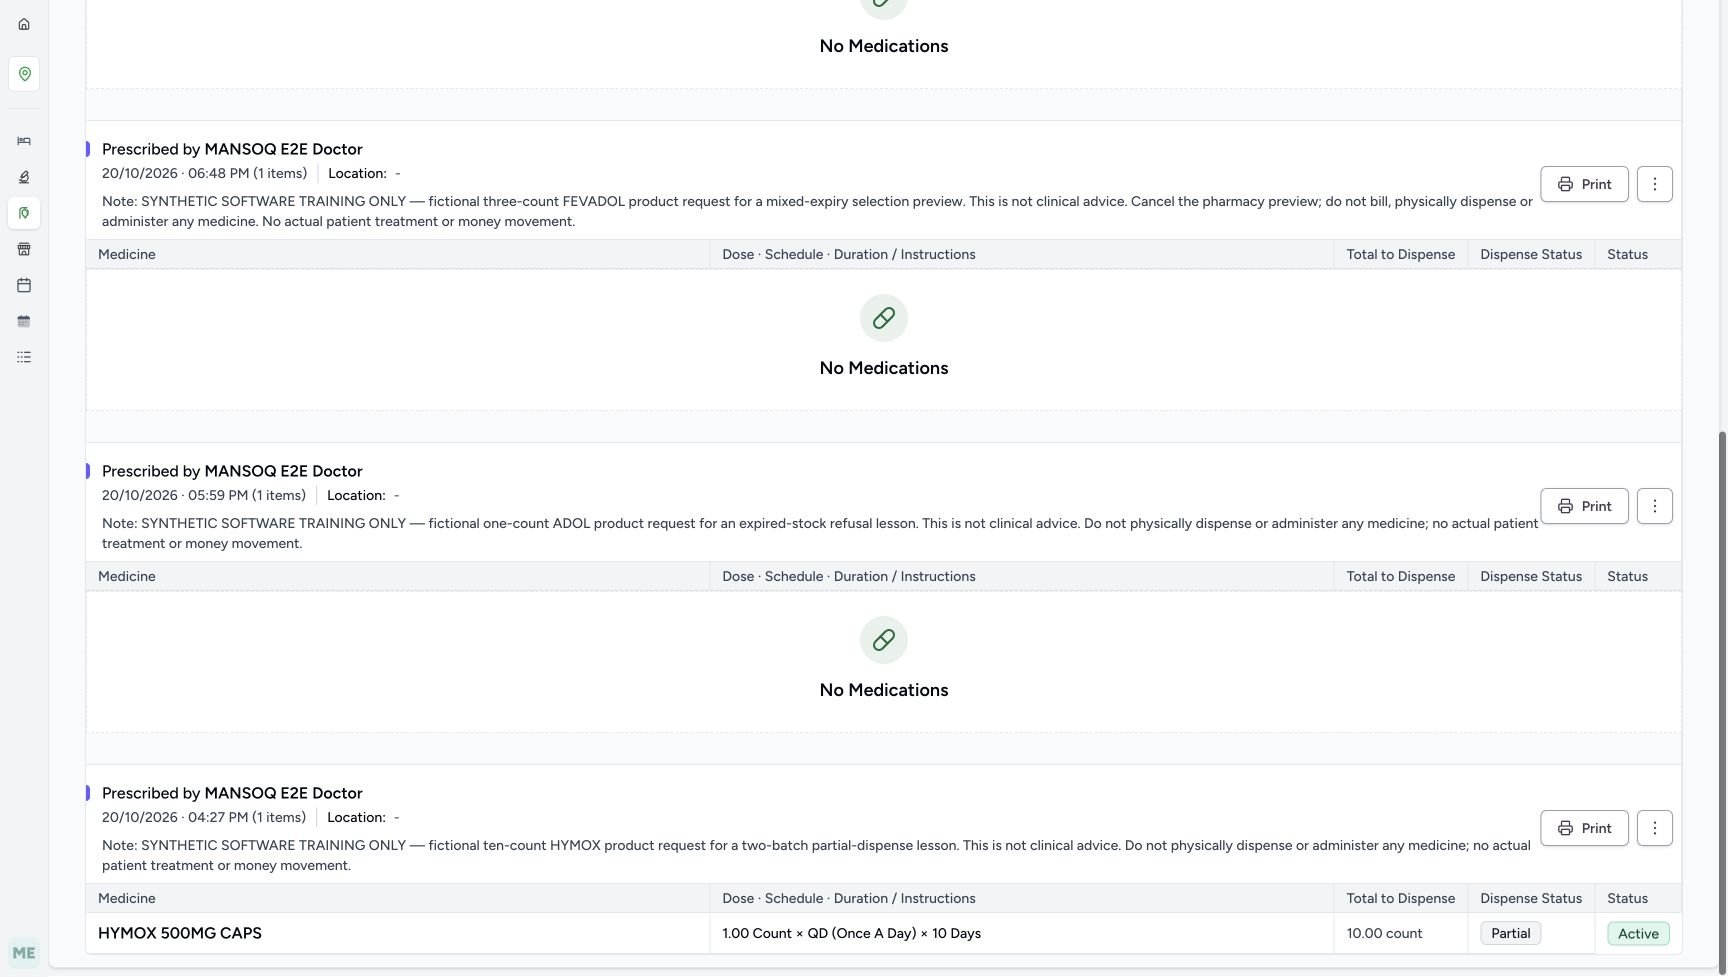Open the list view sidebar icon
1728x977 pixels.
24,357
